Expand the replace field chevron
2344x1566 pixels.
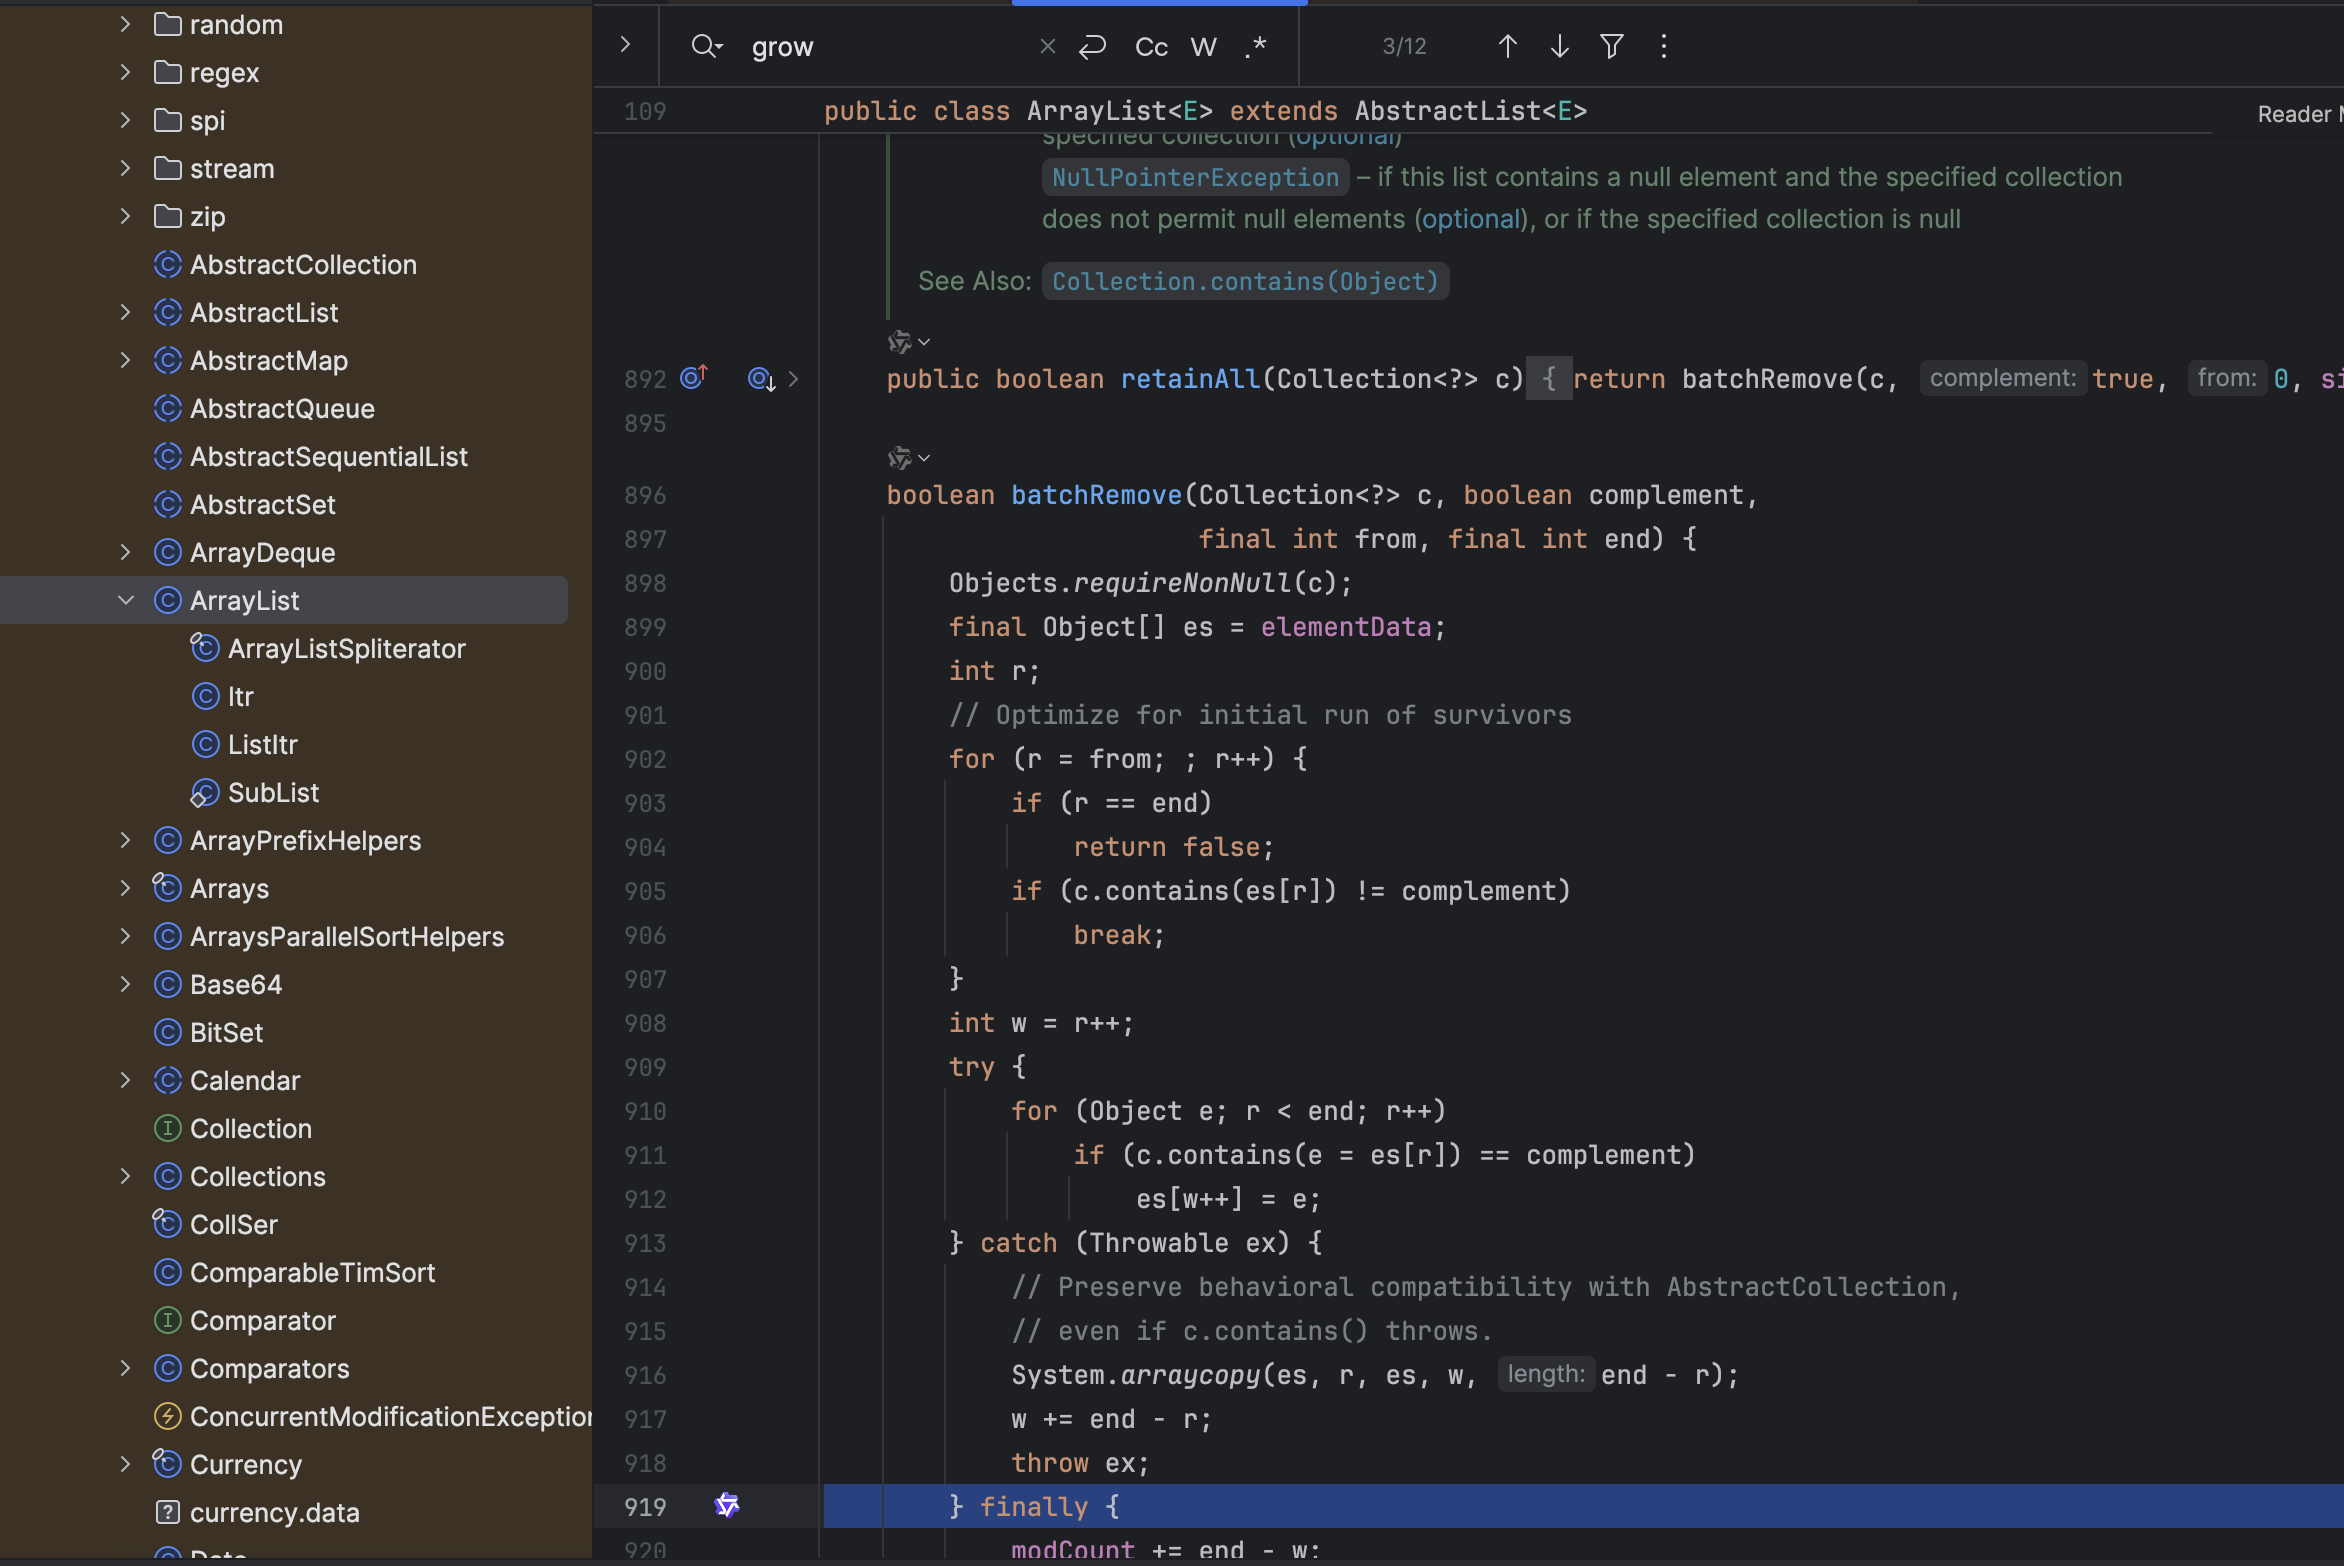[625, 45]
